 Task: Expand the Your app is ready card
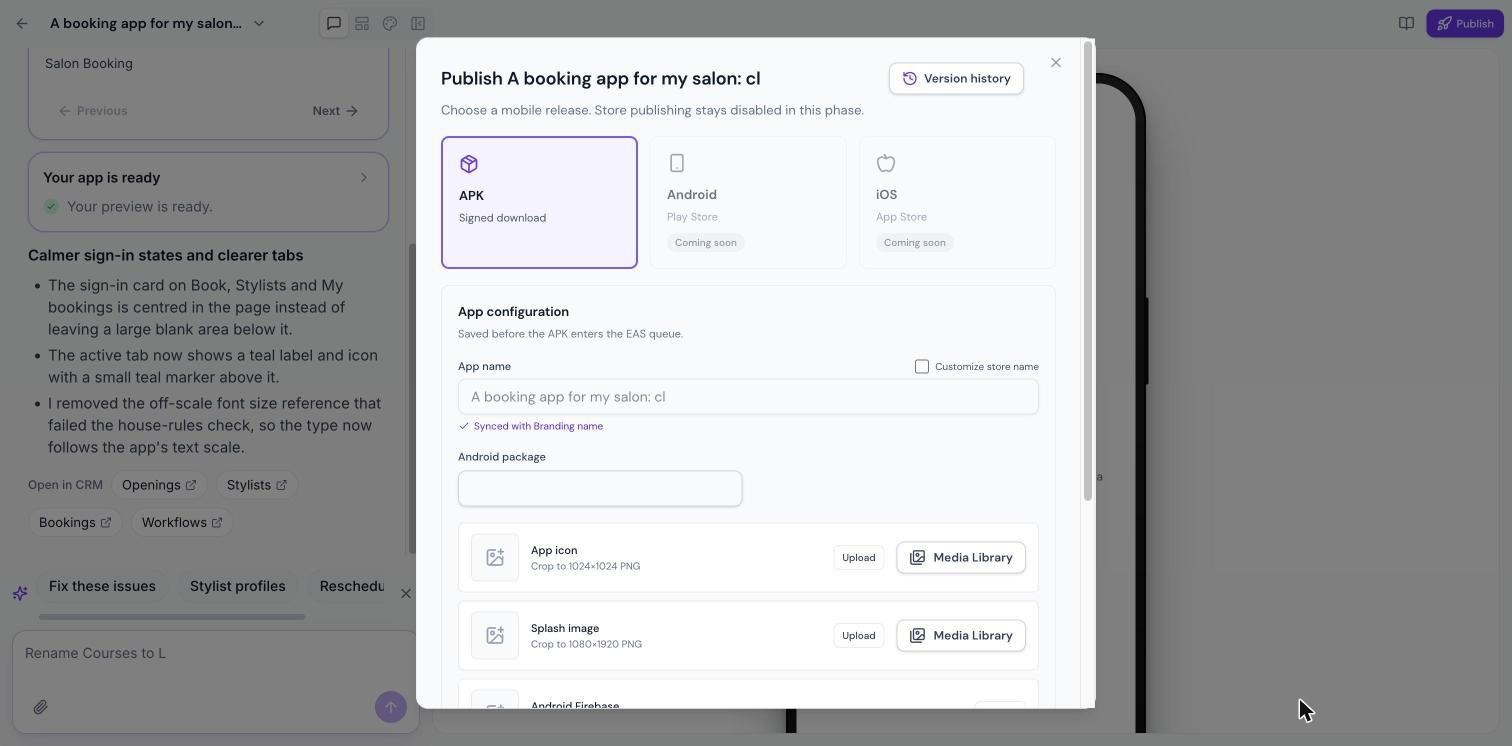(x=208, y=192)
